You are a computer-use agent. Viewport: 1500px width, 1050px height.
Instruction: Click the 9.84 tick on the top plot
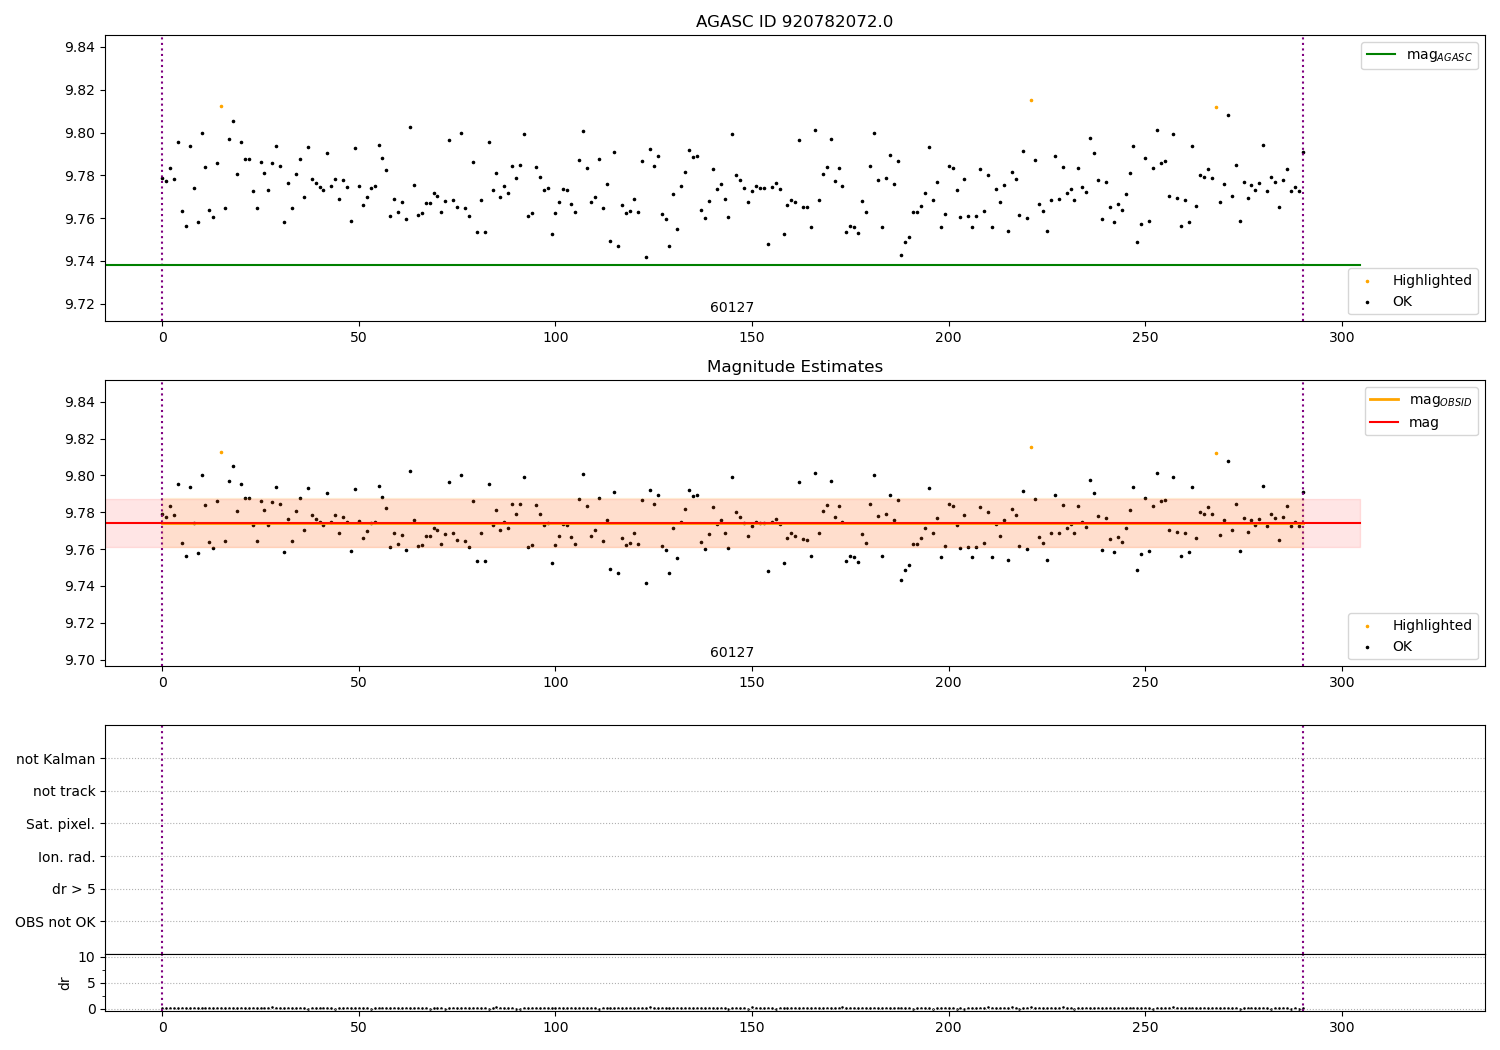[x=79, y=48]
